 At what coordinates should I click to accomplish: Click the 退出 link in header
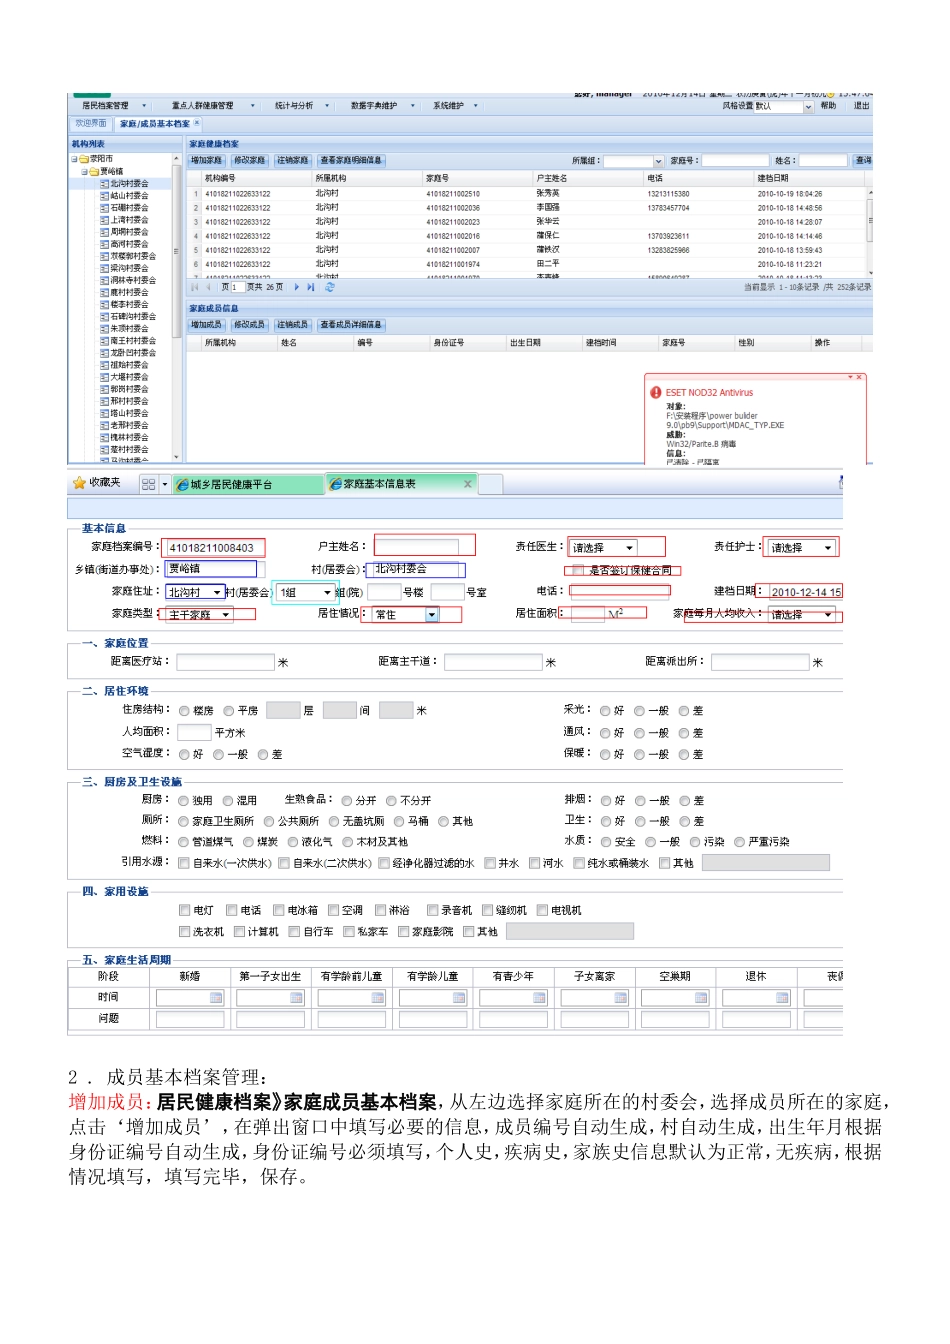[x=861, y=105]
